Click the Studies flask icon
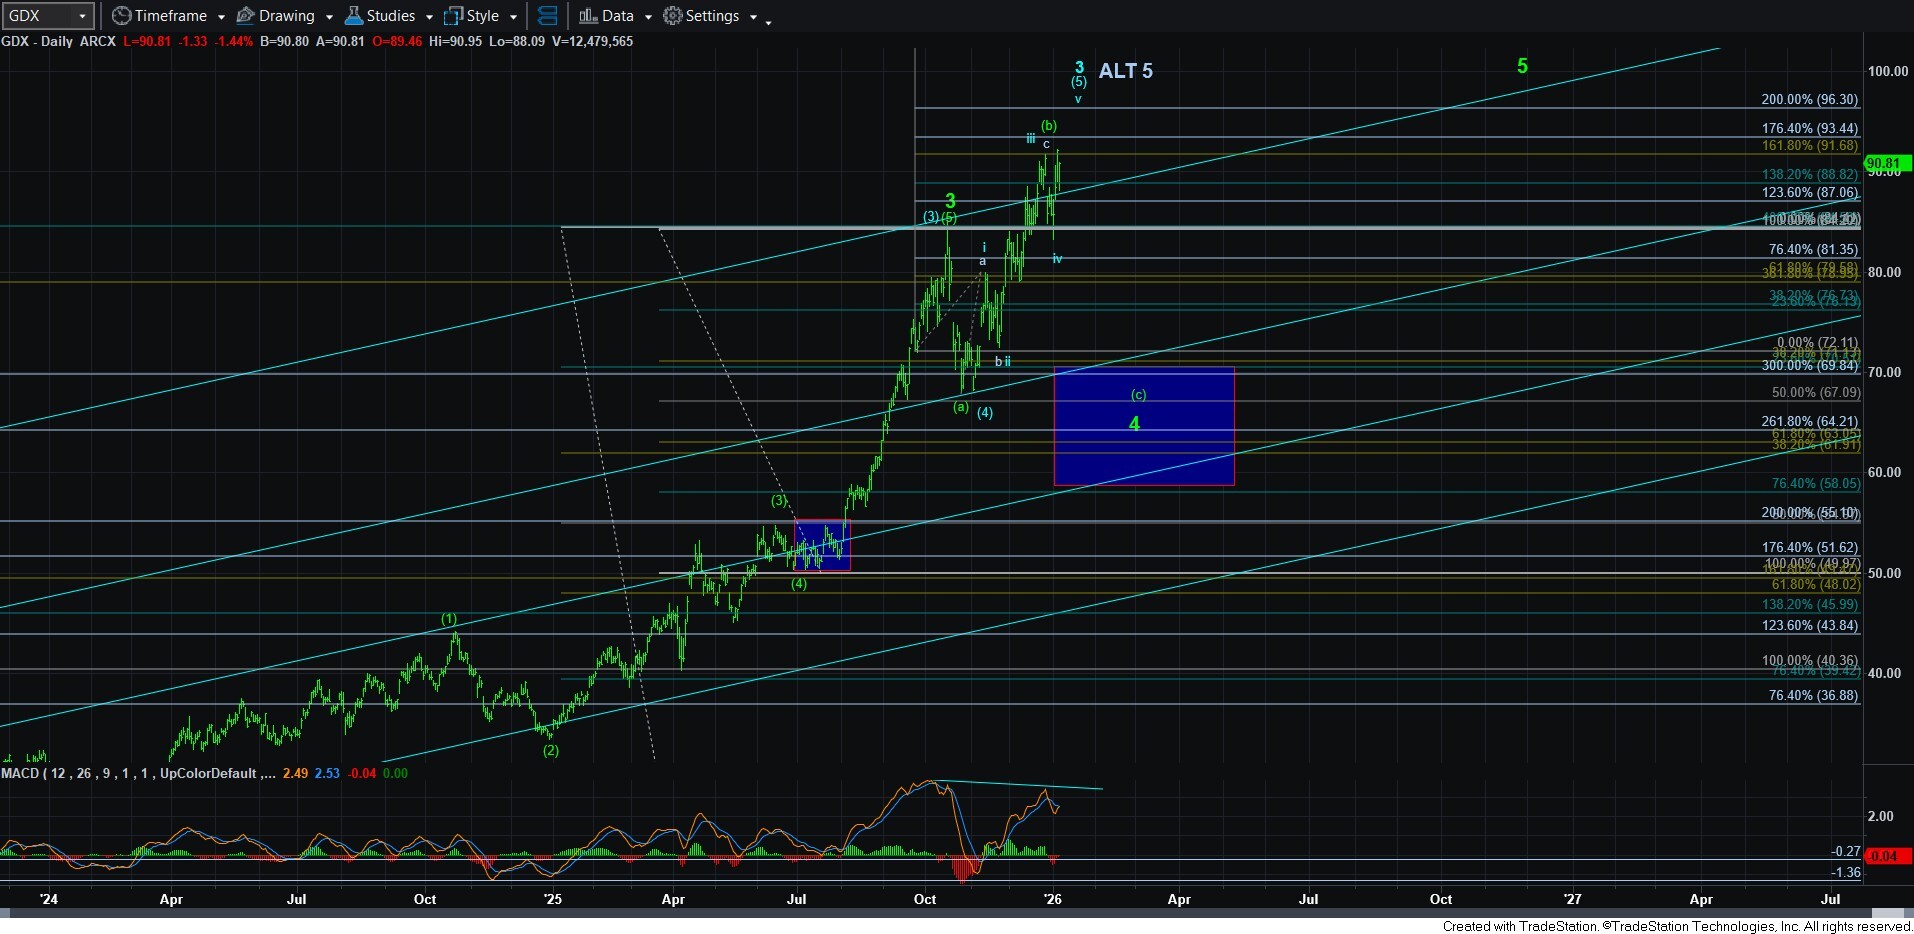The width and height of the screenshot is (1914, 934). (353, 16)
